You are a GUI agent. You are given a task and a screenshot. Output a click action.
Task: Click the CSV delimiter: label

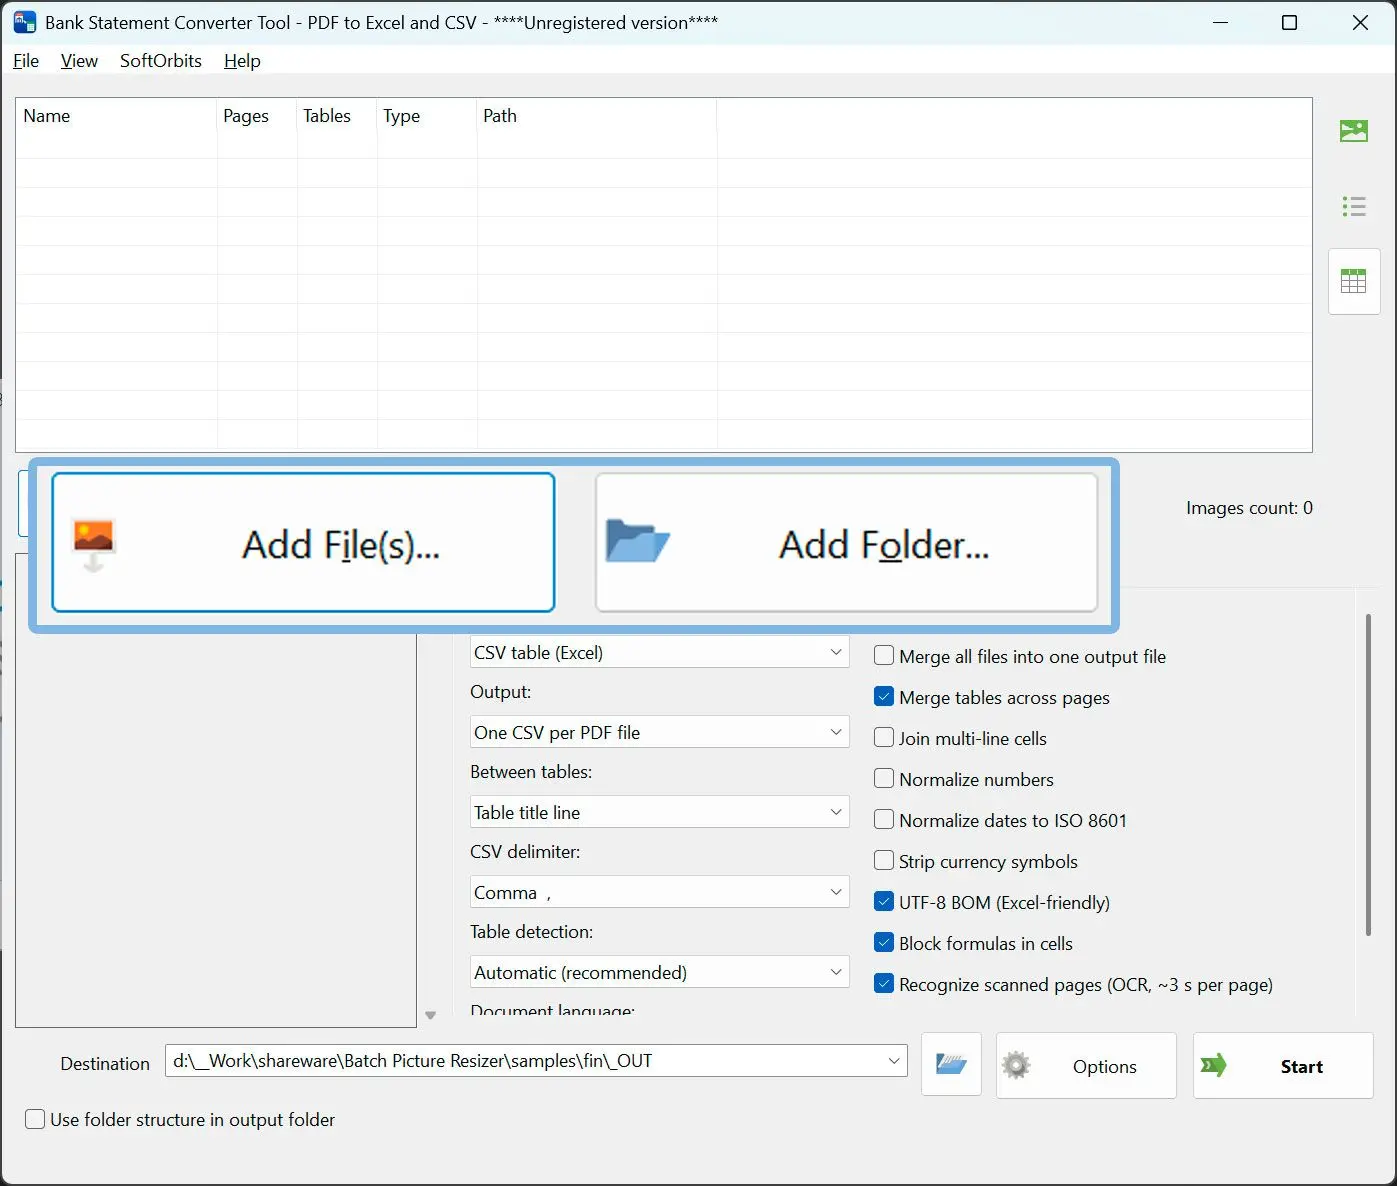coord(525,852)
